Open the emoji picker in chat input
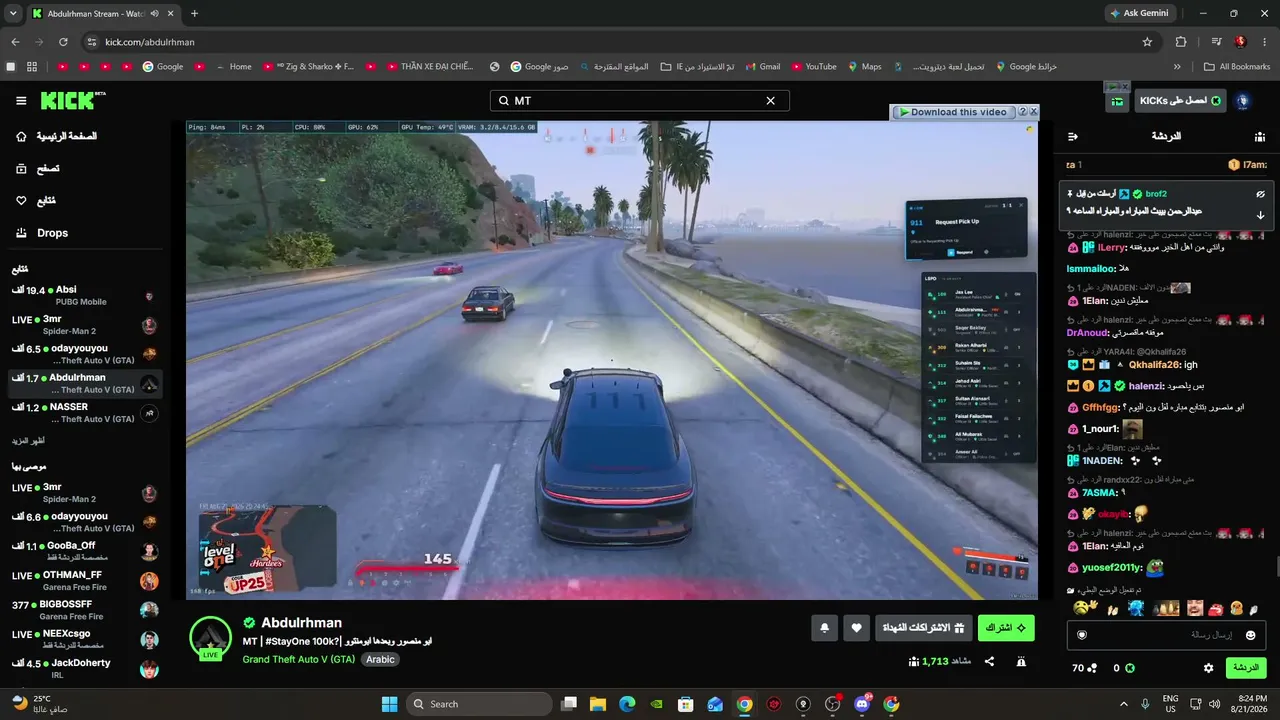 pos(1250,635)
